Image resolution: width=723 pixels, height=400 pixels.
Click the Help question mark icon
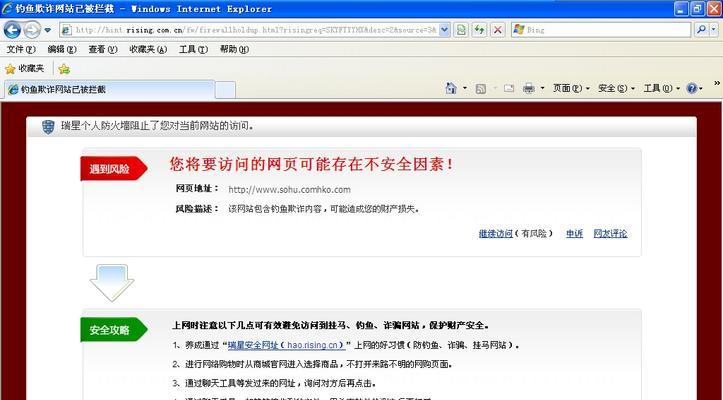[x=692, y=88]
